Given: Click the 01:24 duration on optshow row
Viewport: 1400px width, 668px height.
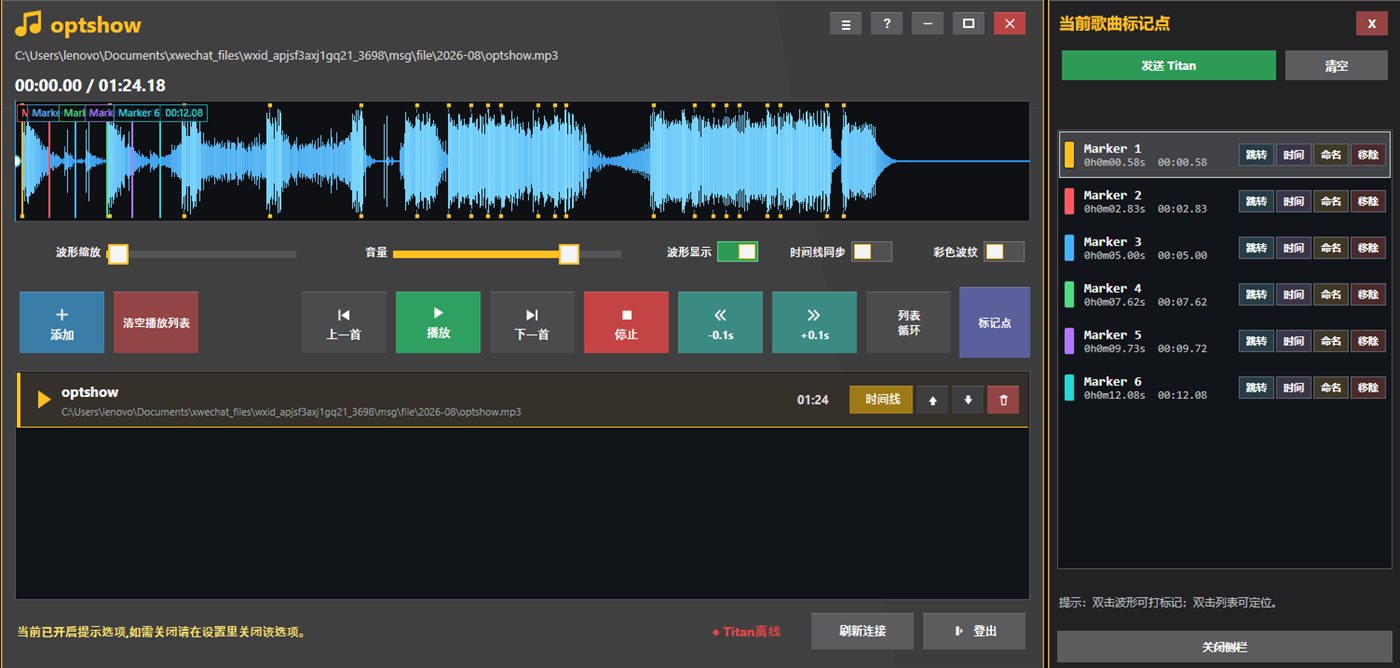Looking at the screenshot, I should [x=813, y=400].
